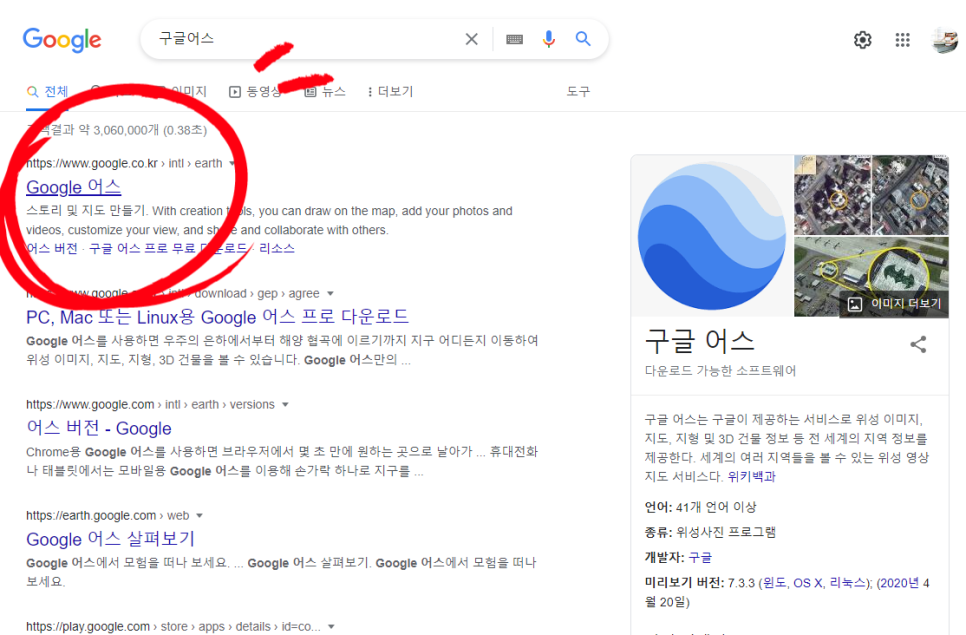
Task: Open the 리눅스 link
Action: pos(848,583)
